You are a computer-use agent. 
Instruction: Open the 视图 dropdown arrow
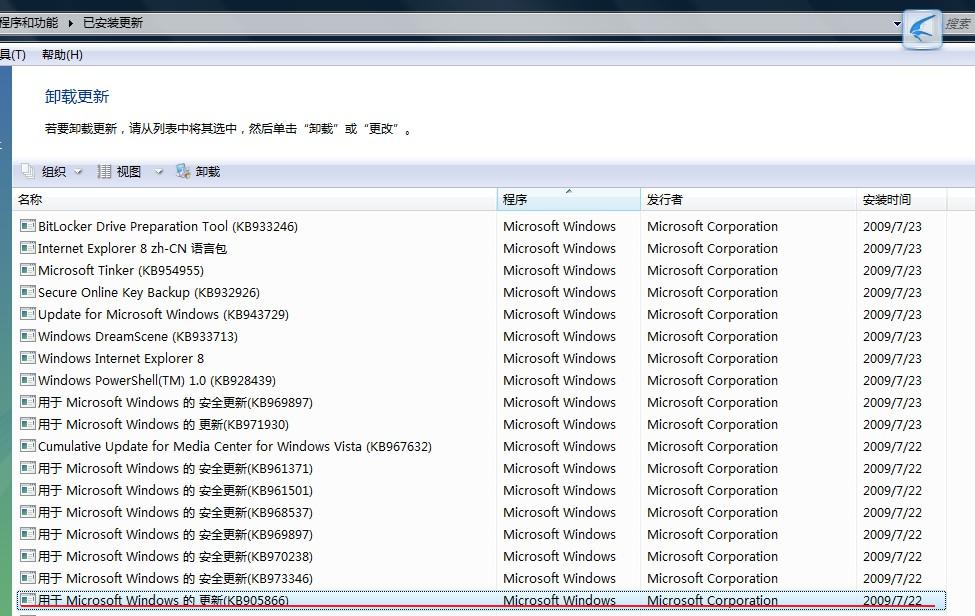(x=159, y=172)
